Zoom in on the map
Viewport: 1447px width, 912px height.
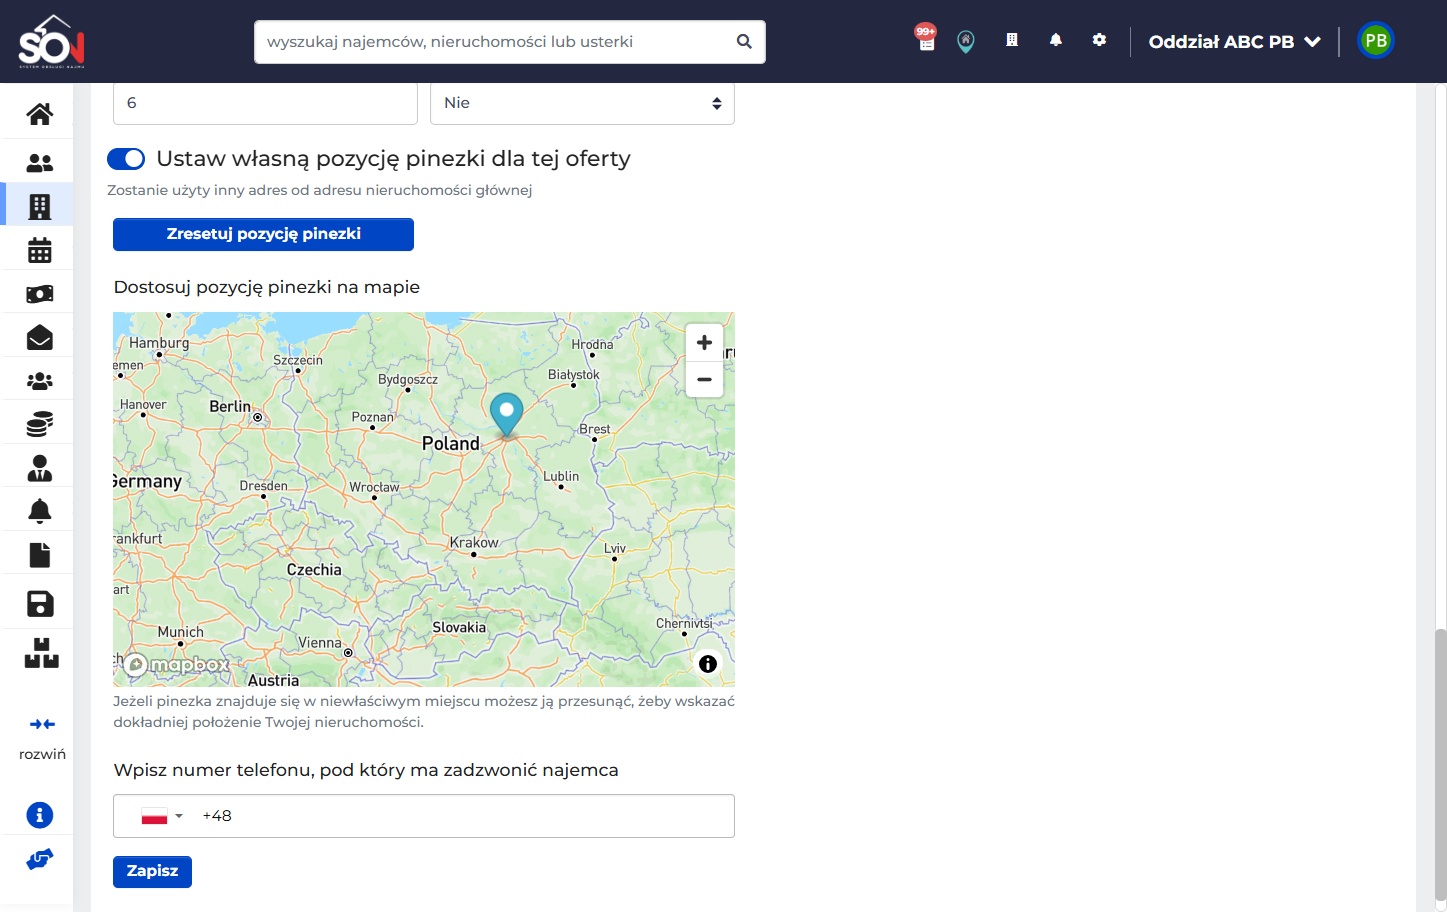(x=704, y=342)
